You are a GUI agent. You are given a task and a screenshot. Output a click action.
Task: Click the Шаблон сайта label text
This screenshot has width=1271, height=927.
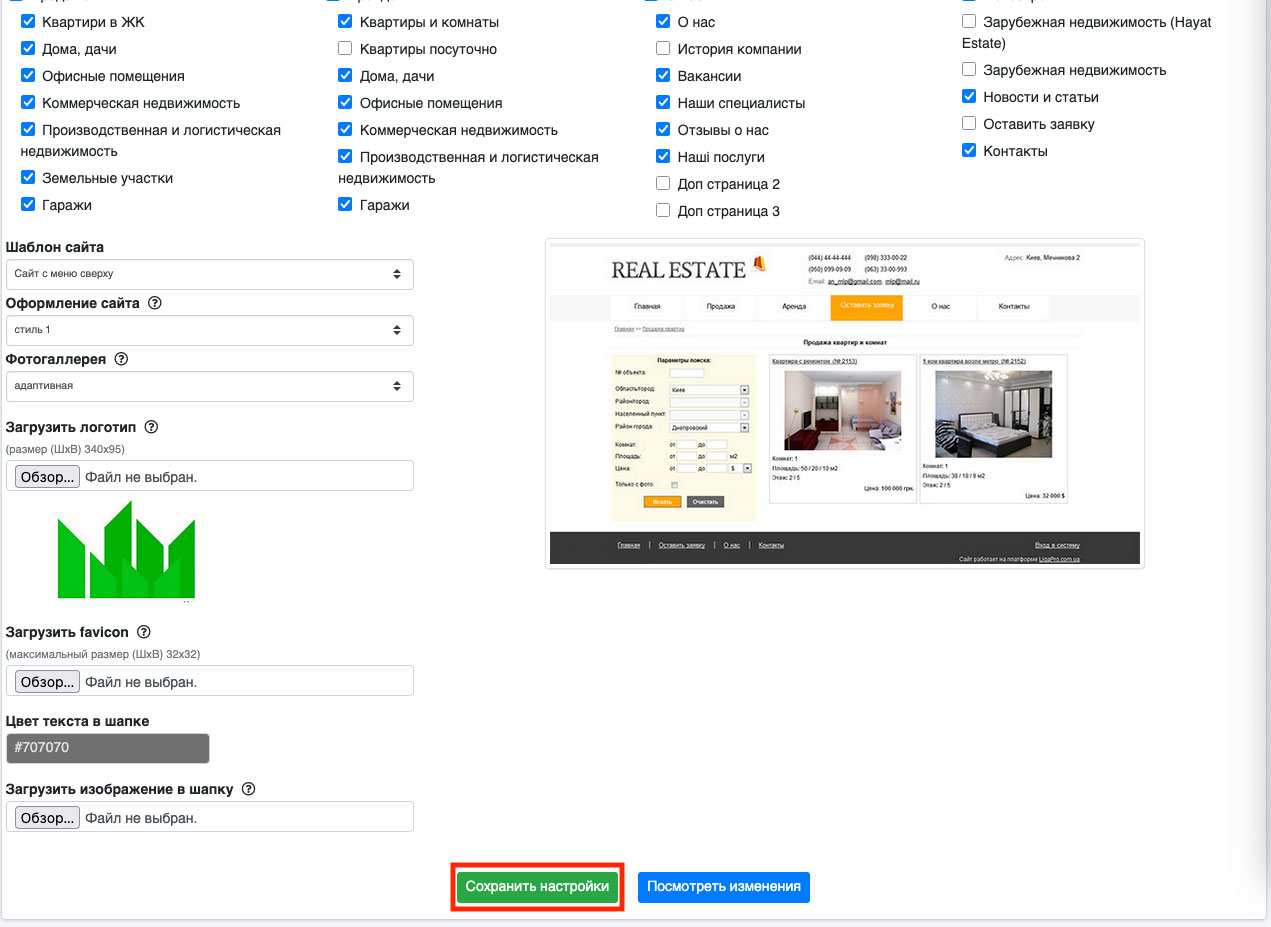point(55,247)
